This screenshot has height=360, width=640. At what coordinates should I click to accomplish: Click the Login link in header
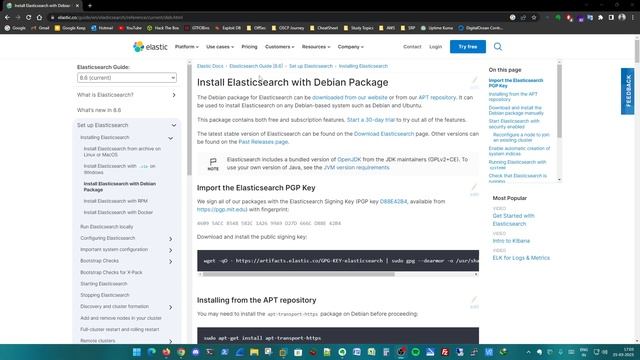[436, 47]
